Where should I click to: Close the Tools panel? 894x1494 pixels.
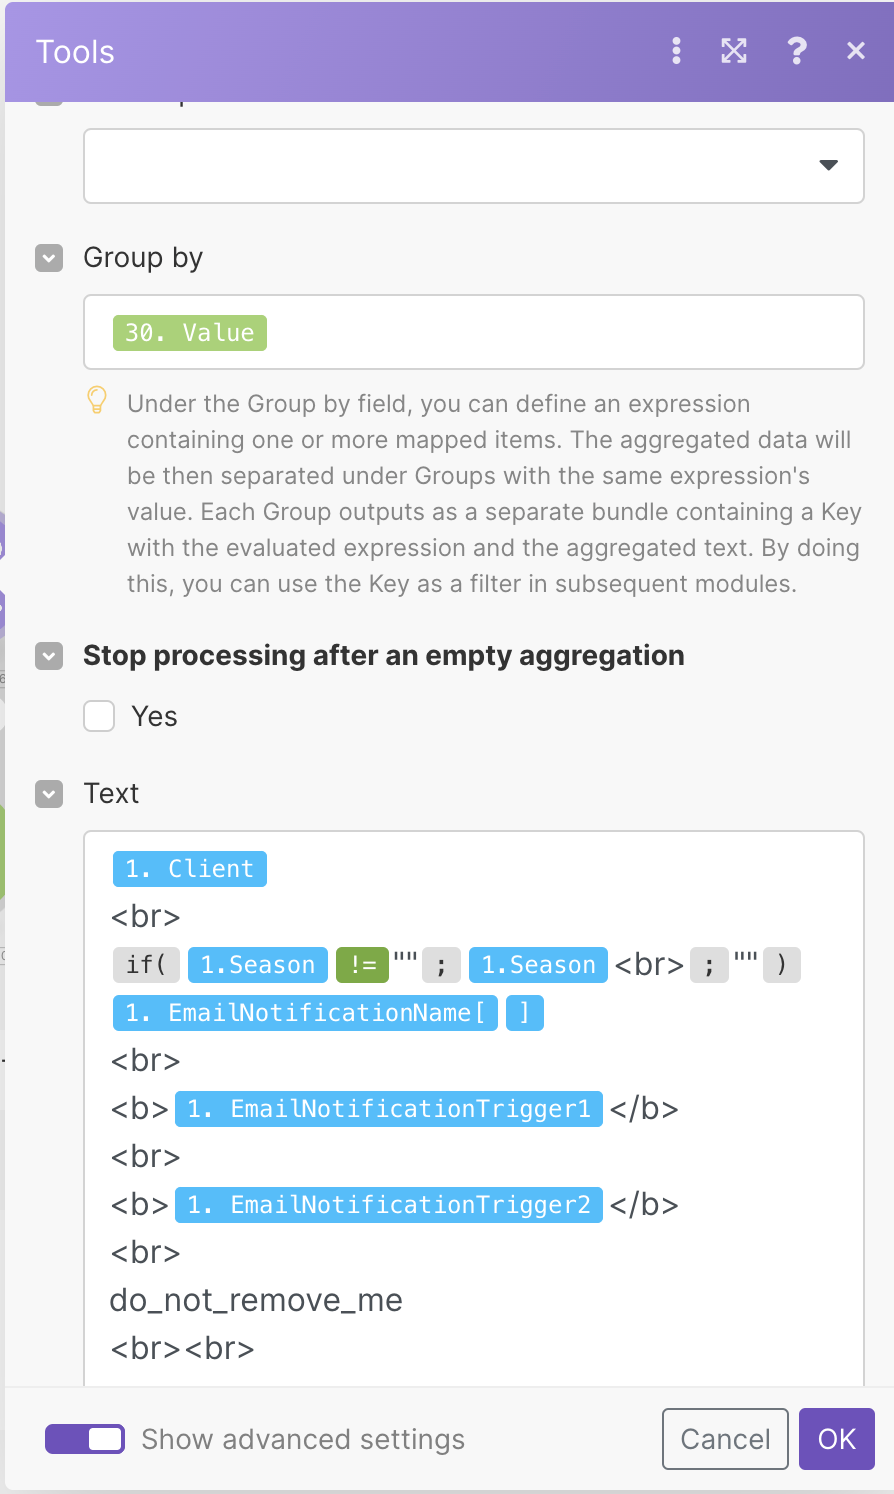[x=855, y=51]
